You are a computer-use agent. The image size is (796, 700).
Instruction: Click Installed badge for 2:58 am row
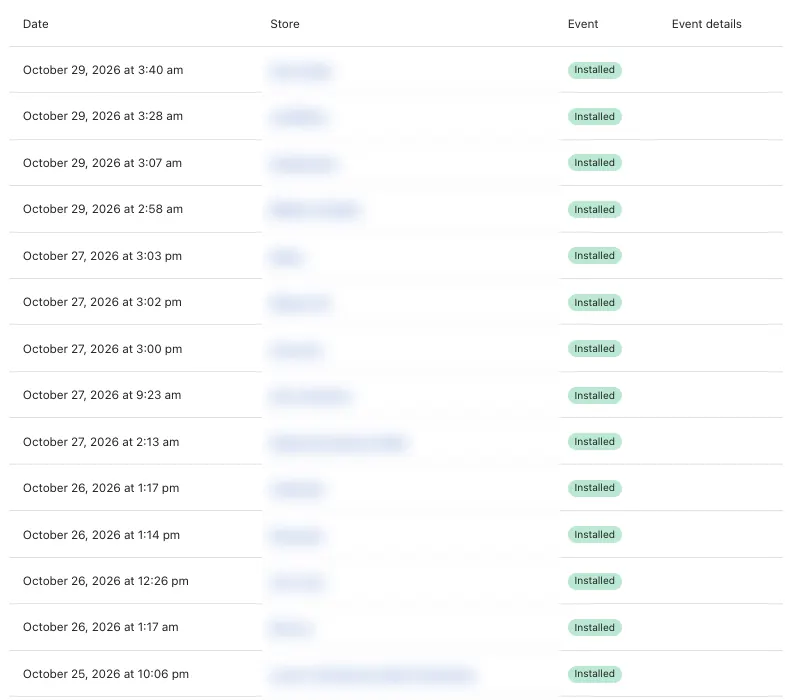[594, 210]
